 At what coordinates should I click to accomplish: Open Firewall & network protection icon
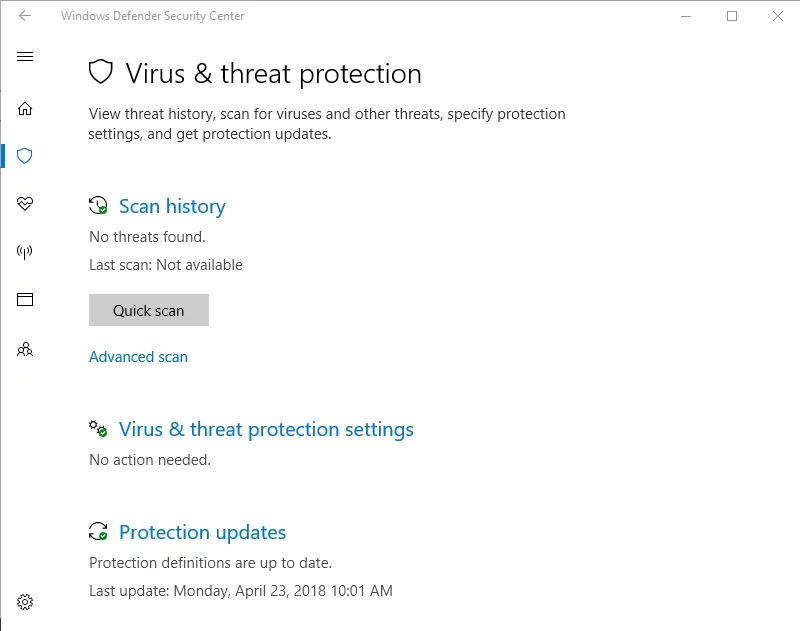point(25,252)
